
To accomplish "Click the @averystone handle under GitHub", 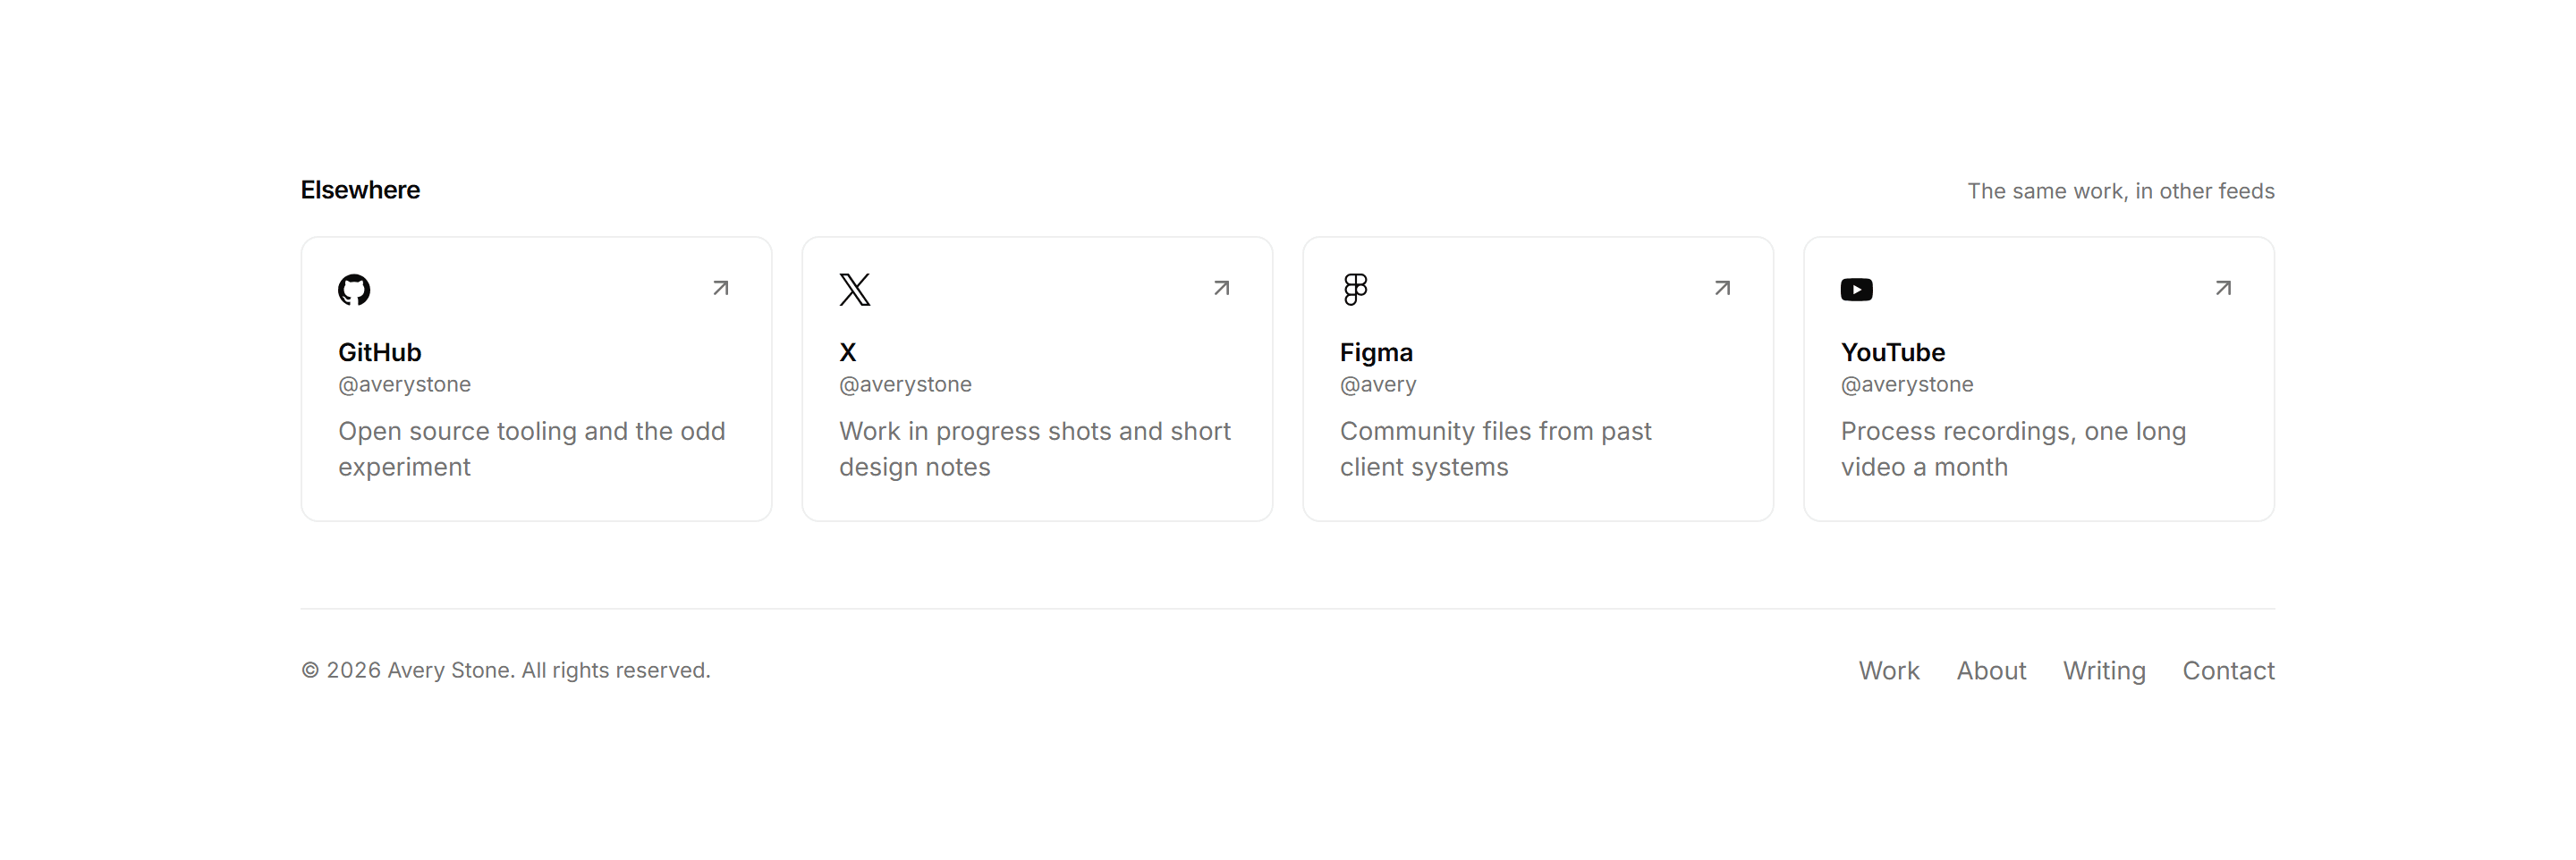I will pyautogui.click(x=405, y=384).
